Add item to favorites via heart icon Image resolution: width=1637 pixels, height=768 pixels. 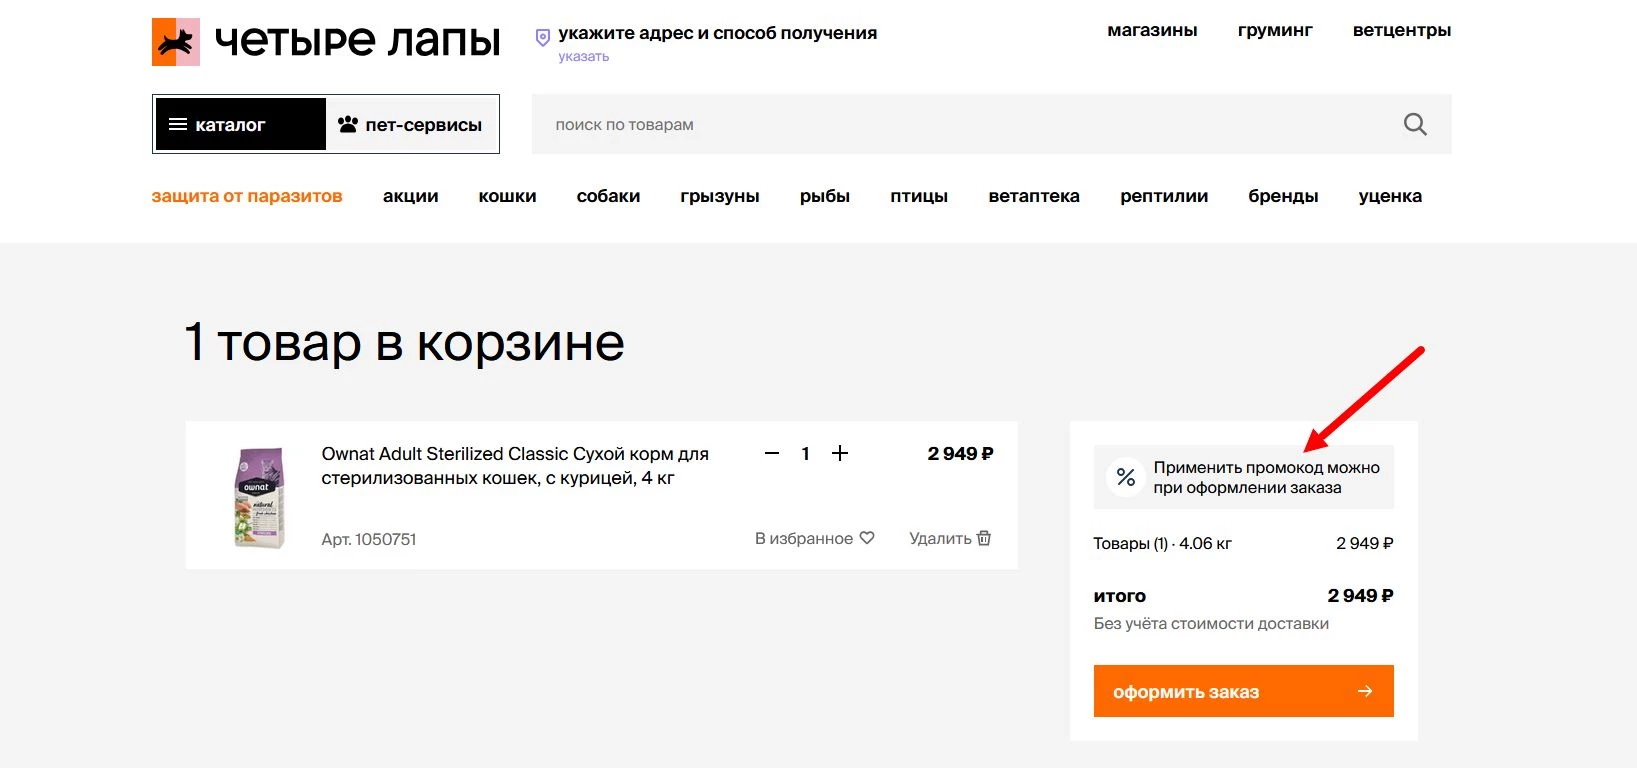click(x=867, y=538)
